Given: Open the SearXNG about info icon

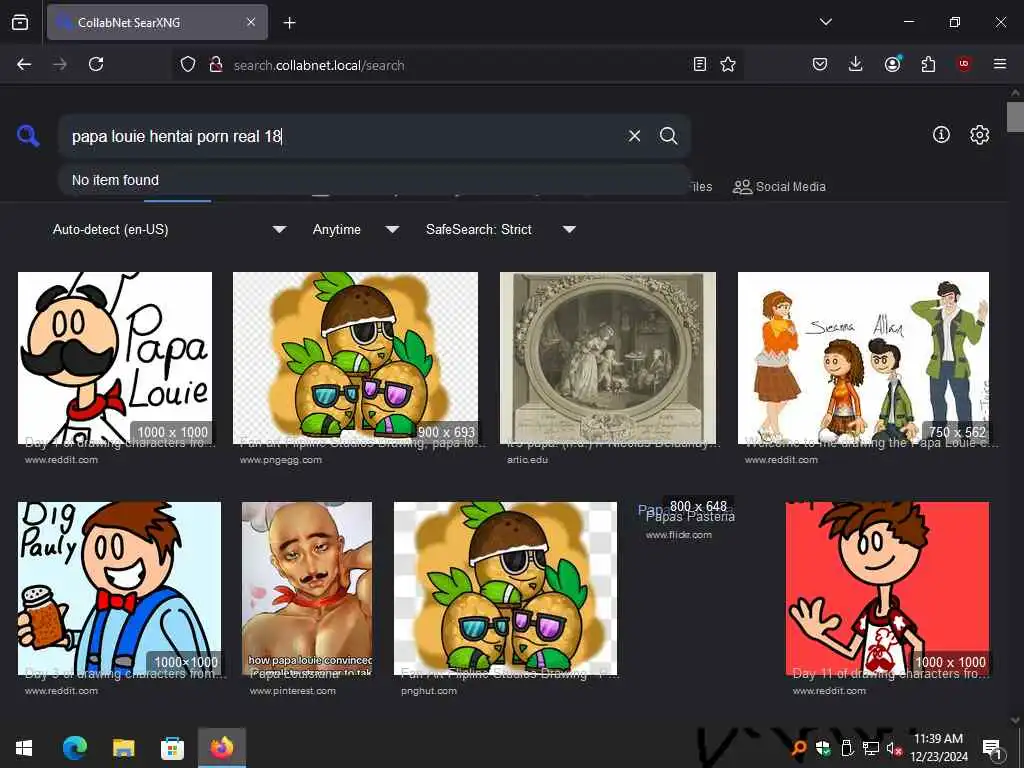Looking at the screenshot, I should point(941,135).
